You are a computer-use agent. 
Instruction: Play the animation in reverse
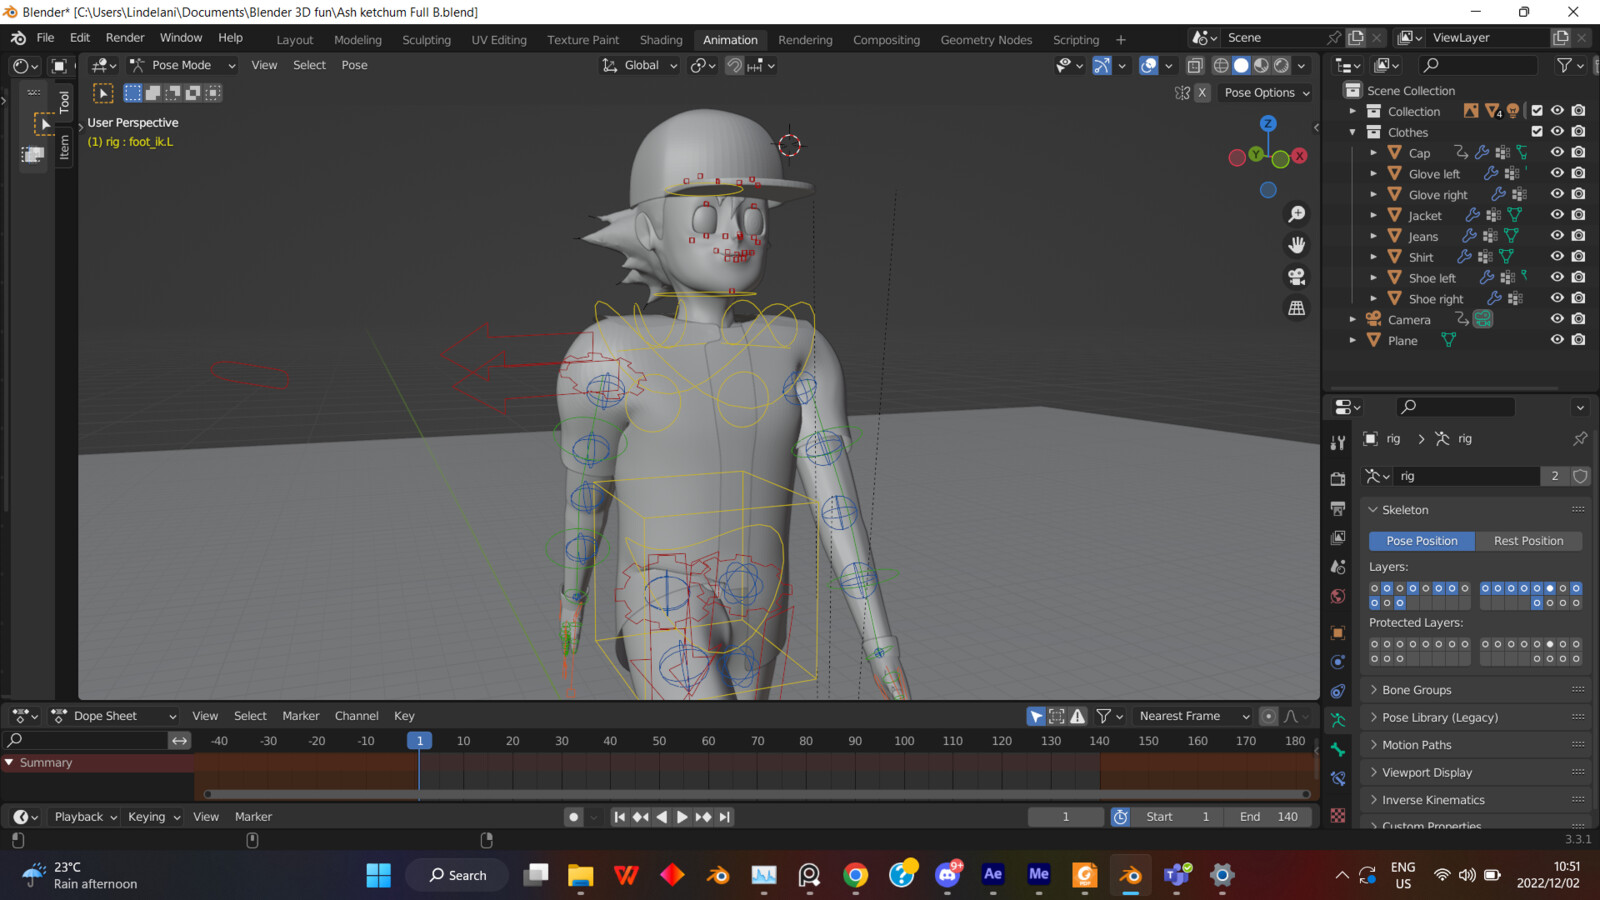[661, 817]
